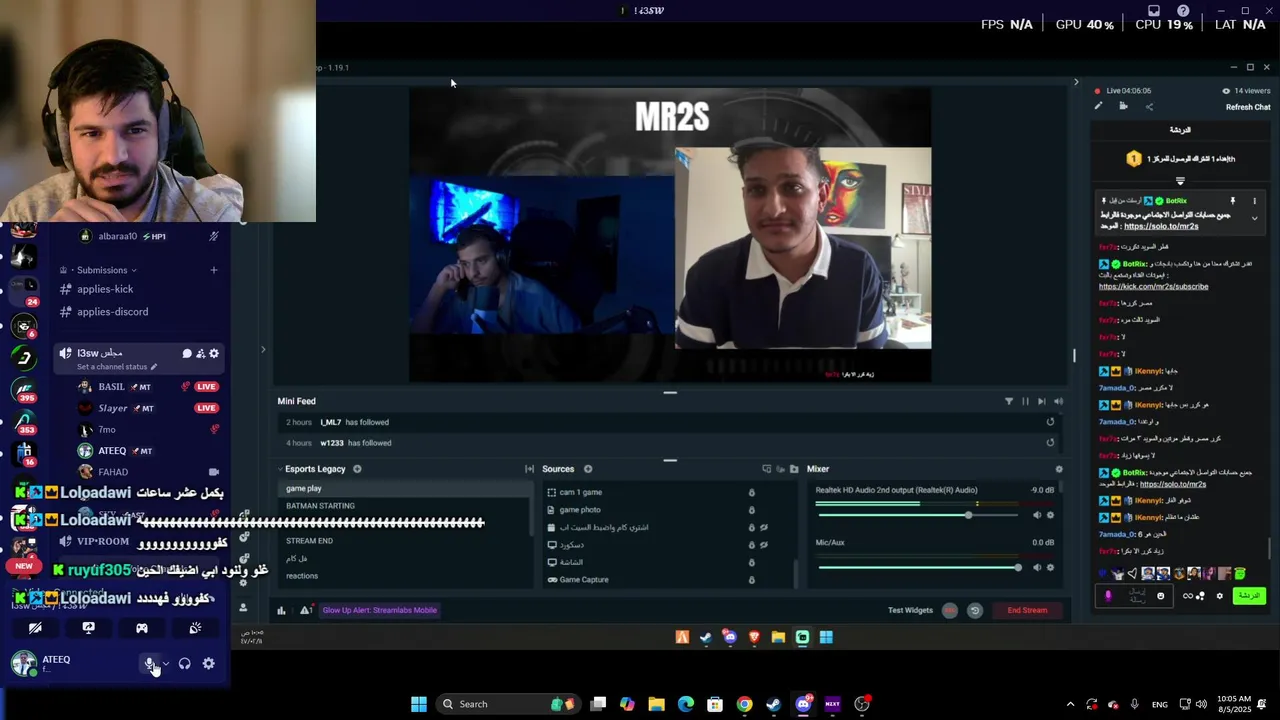Select Game Capture source

click(645, 580)
